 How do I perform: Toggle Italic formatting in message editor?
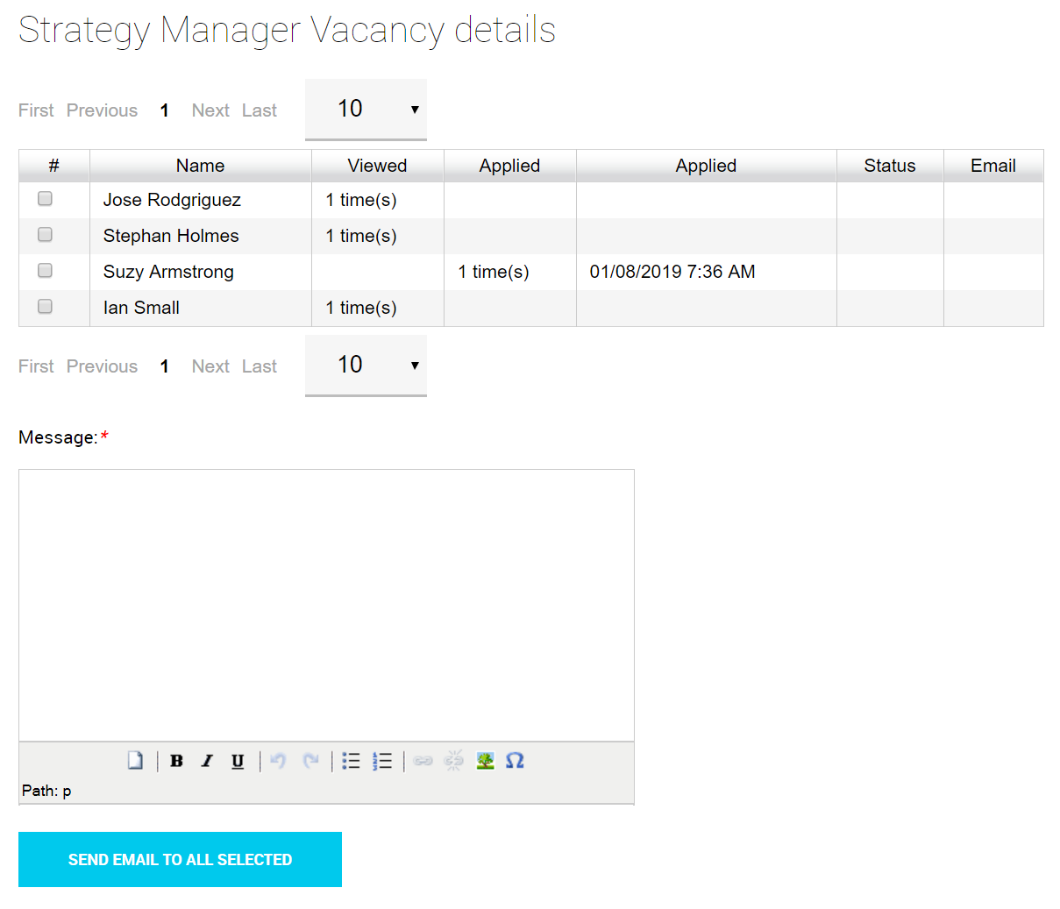(x=207, y=760)
